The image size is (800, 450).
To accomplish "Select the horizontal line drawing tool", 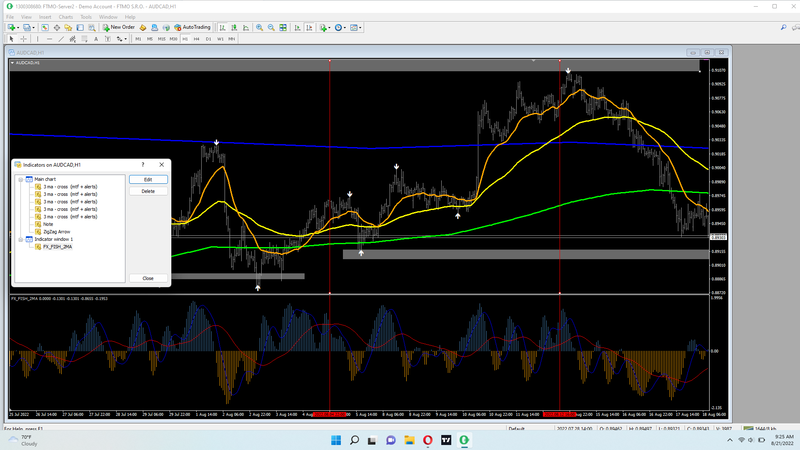I will click(x=49, y=39).
